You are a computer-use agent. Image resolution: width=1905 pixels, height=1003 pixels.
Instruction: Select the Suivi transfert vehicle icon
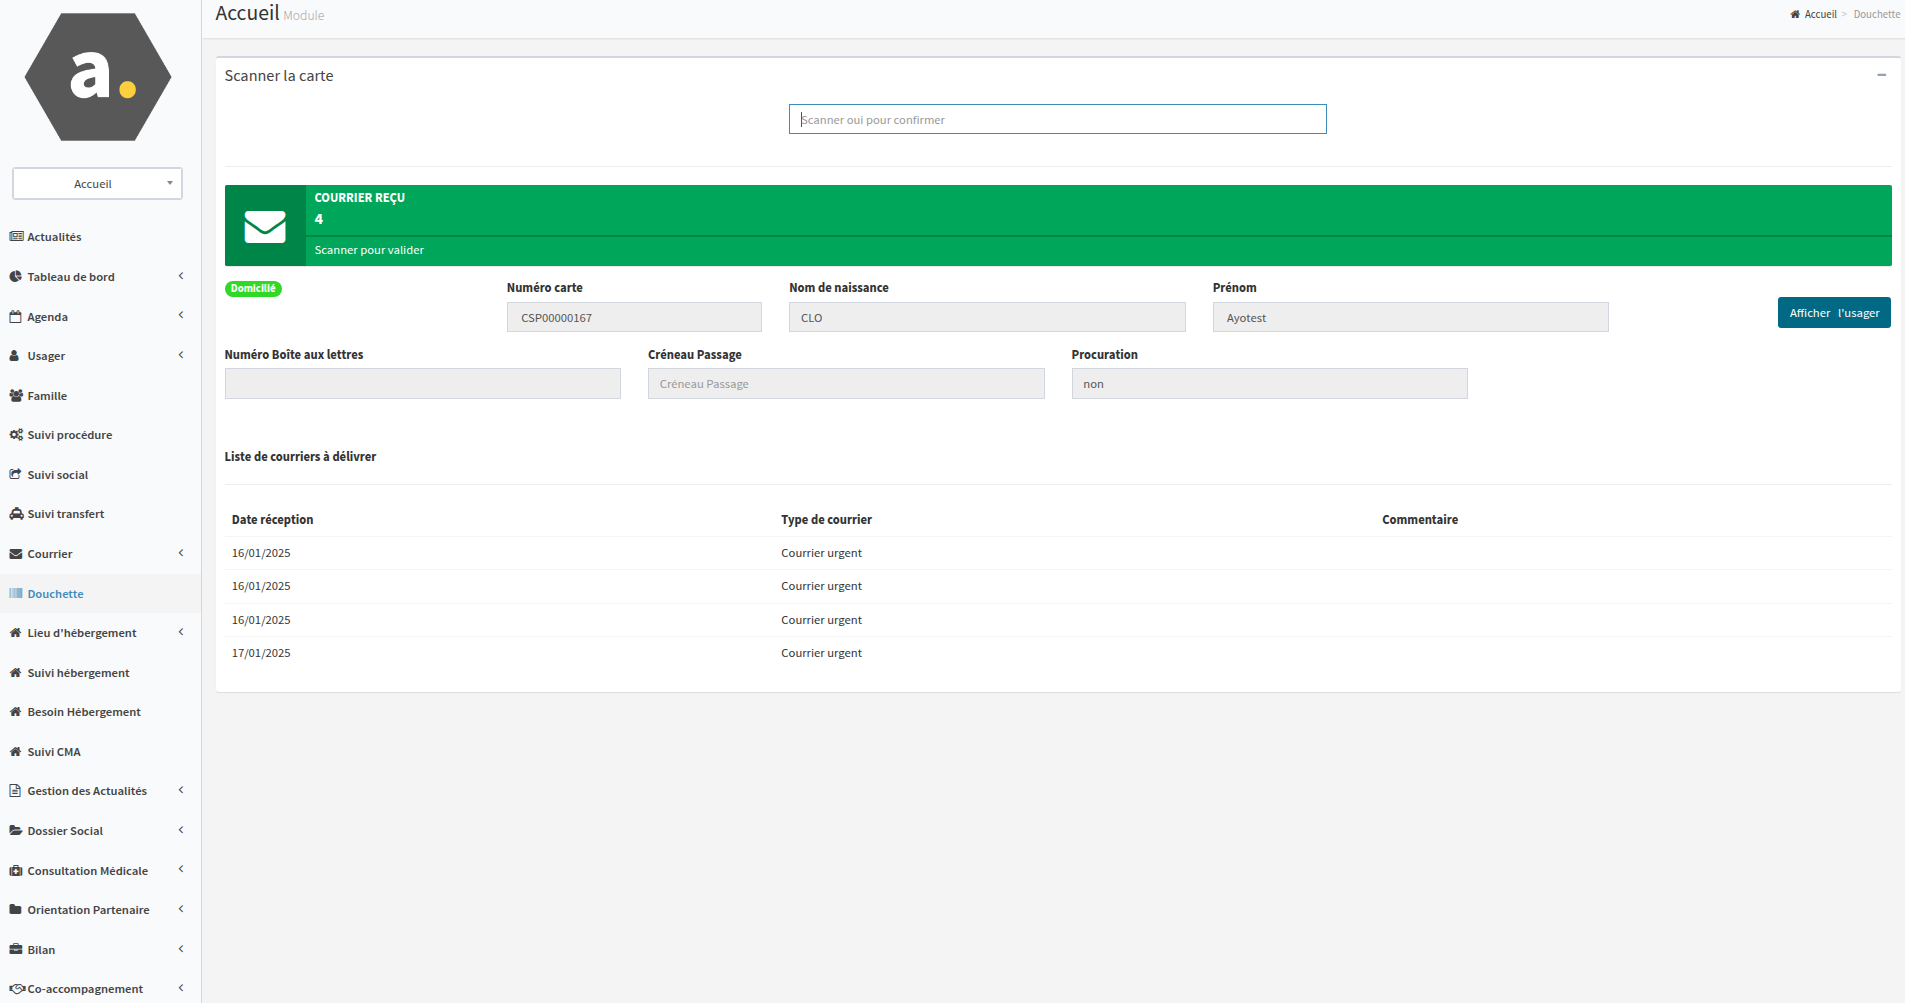(15, 512)
